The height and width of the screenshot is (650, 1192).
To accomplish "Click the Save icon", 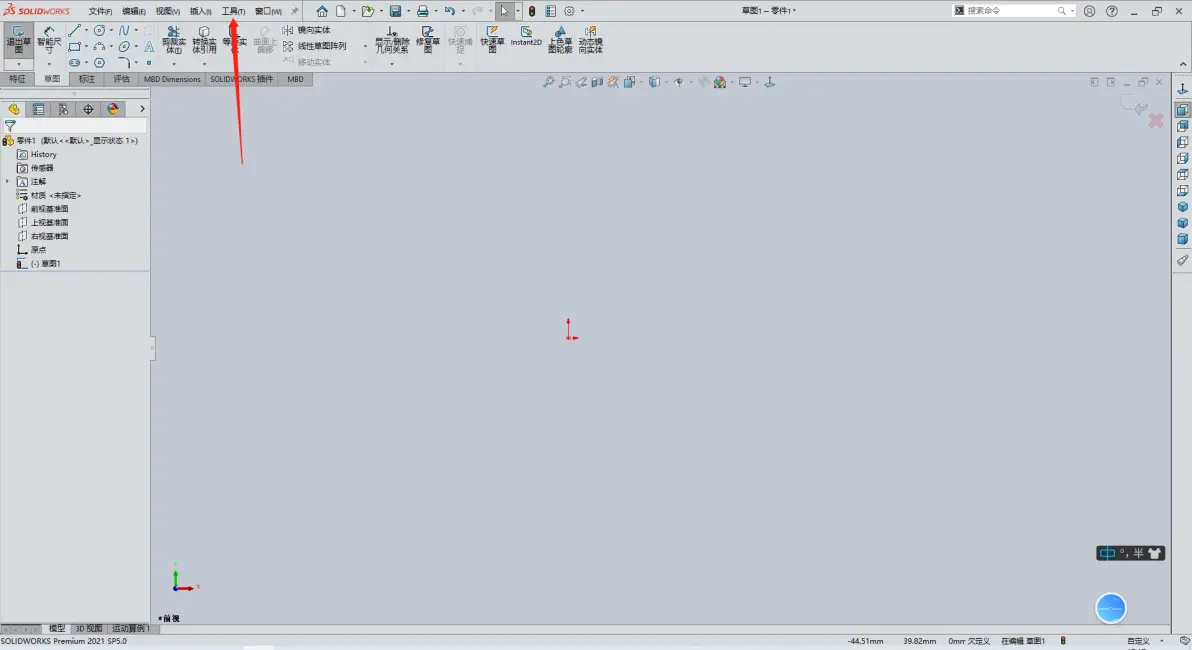I will (395, 11).
